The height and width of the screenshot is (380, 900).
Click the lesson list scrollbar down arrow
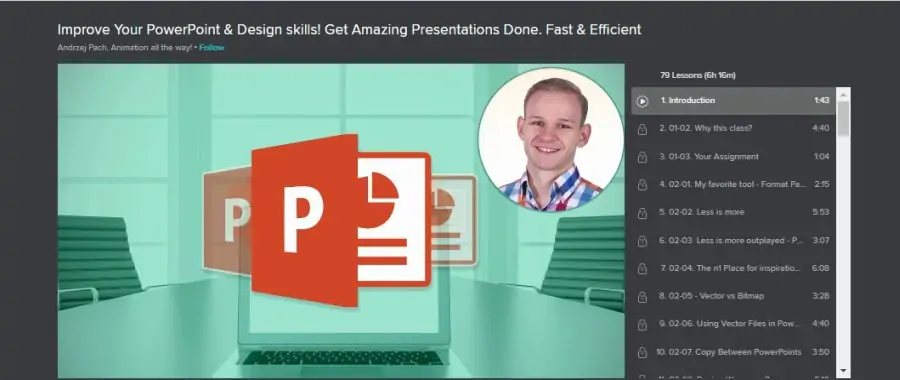[843, 370]
